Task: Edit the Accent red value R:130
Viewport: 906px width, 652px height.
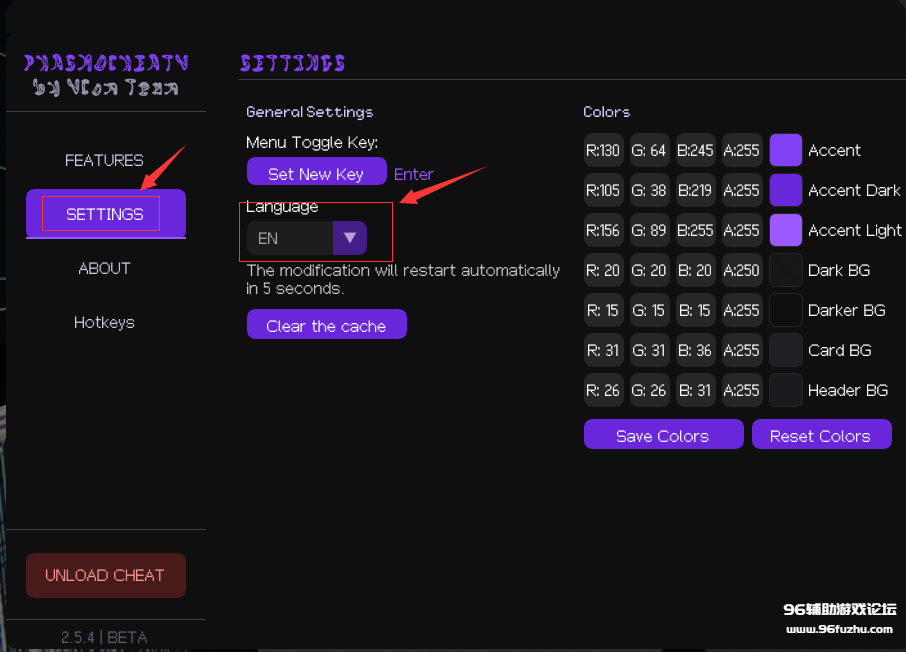Action: 603,150
